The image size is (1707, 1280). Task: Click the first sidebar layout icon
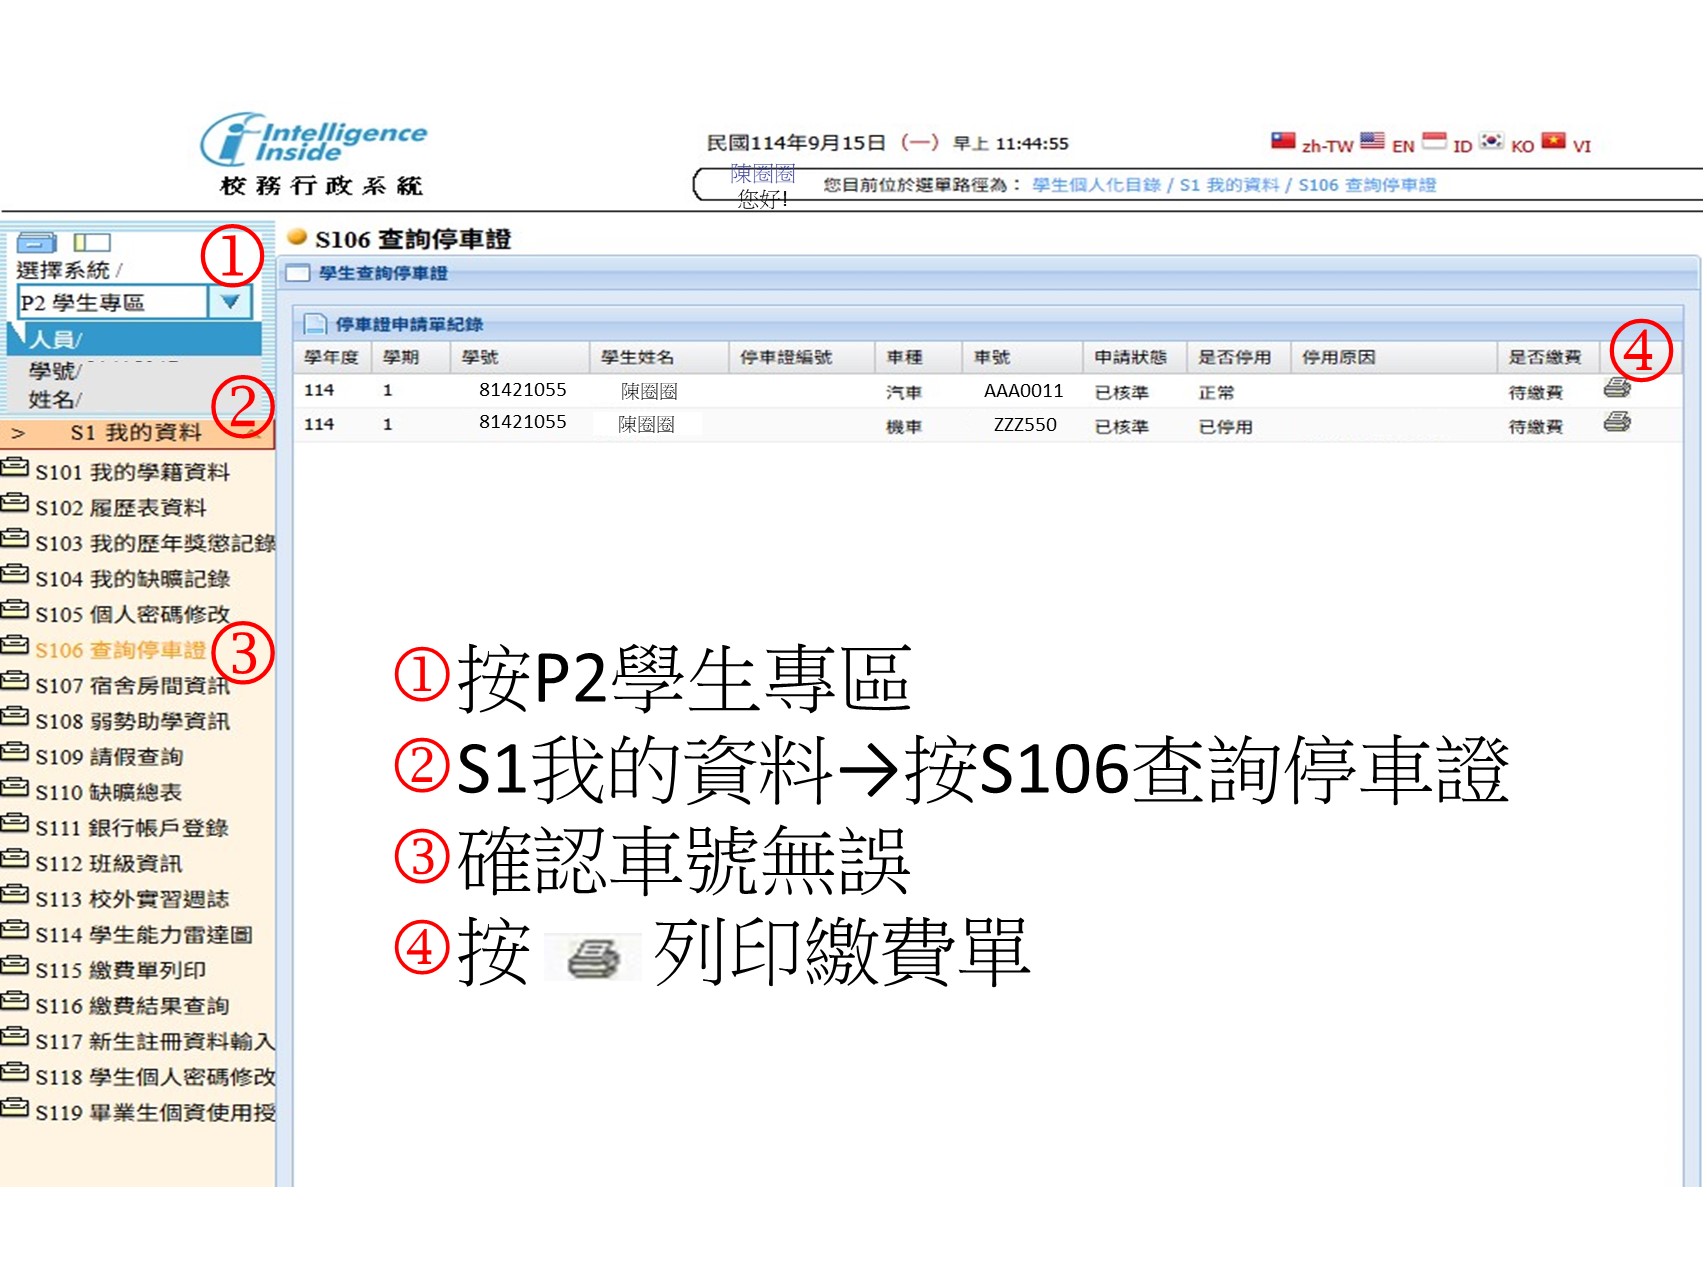coord(37,243)
